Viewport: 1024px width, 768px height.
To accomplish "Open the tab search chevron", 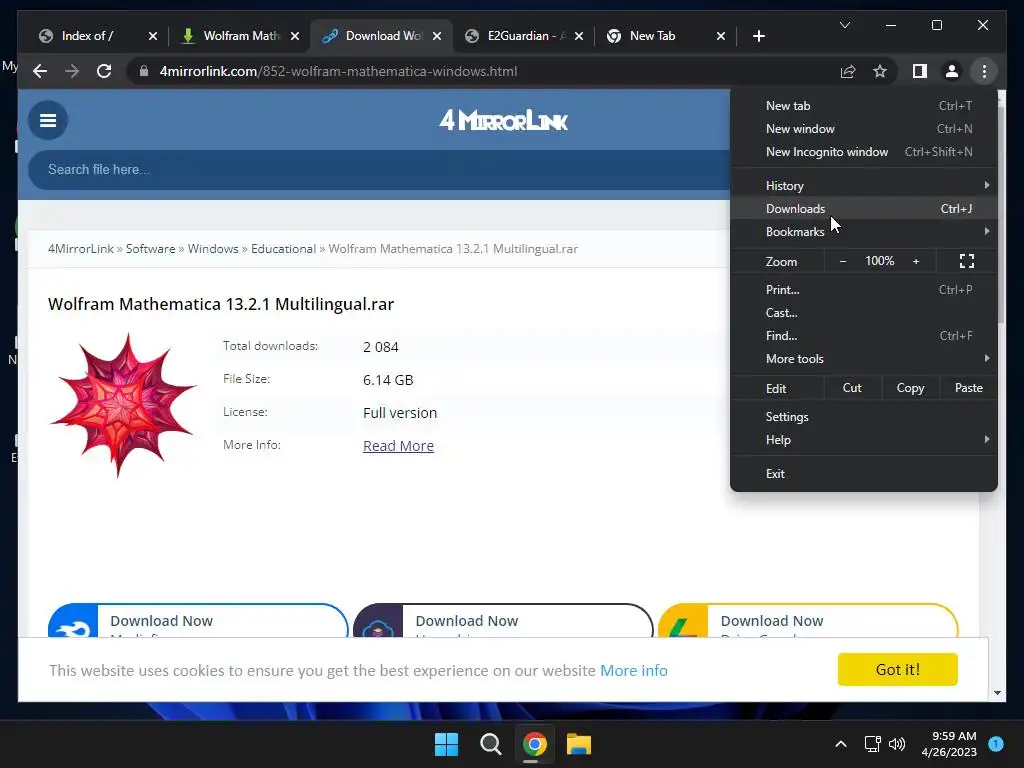I will [844, 25].
